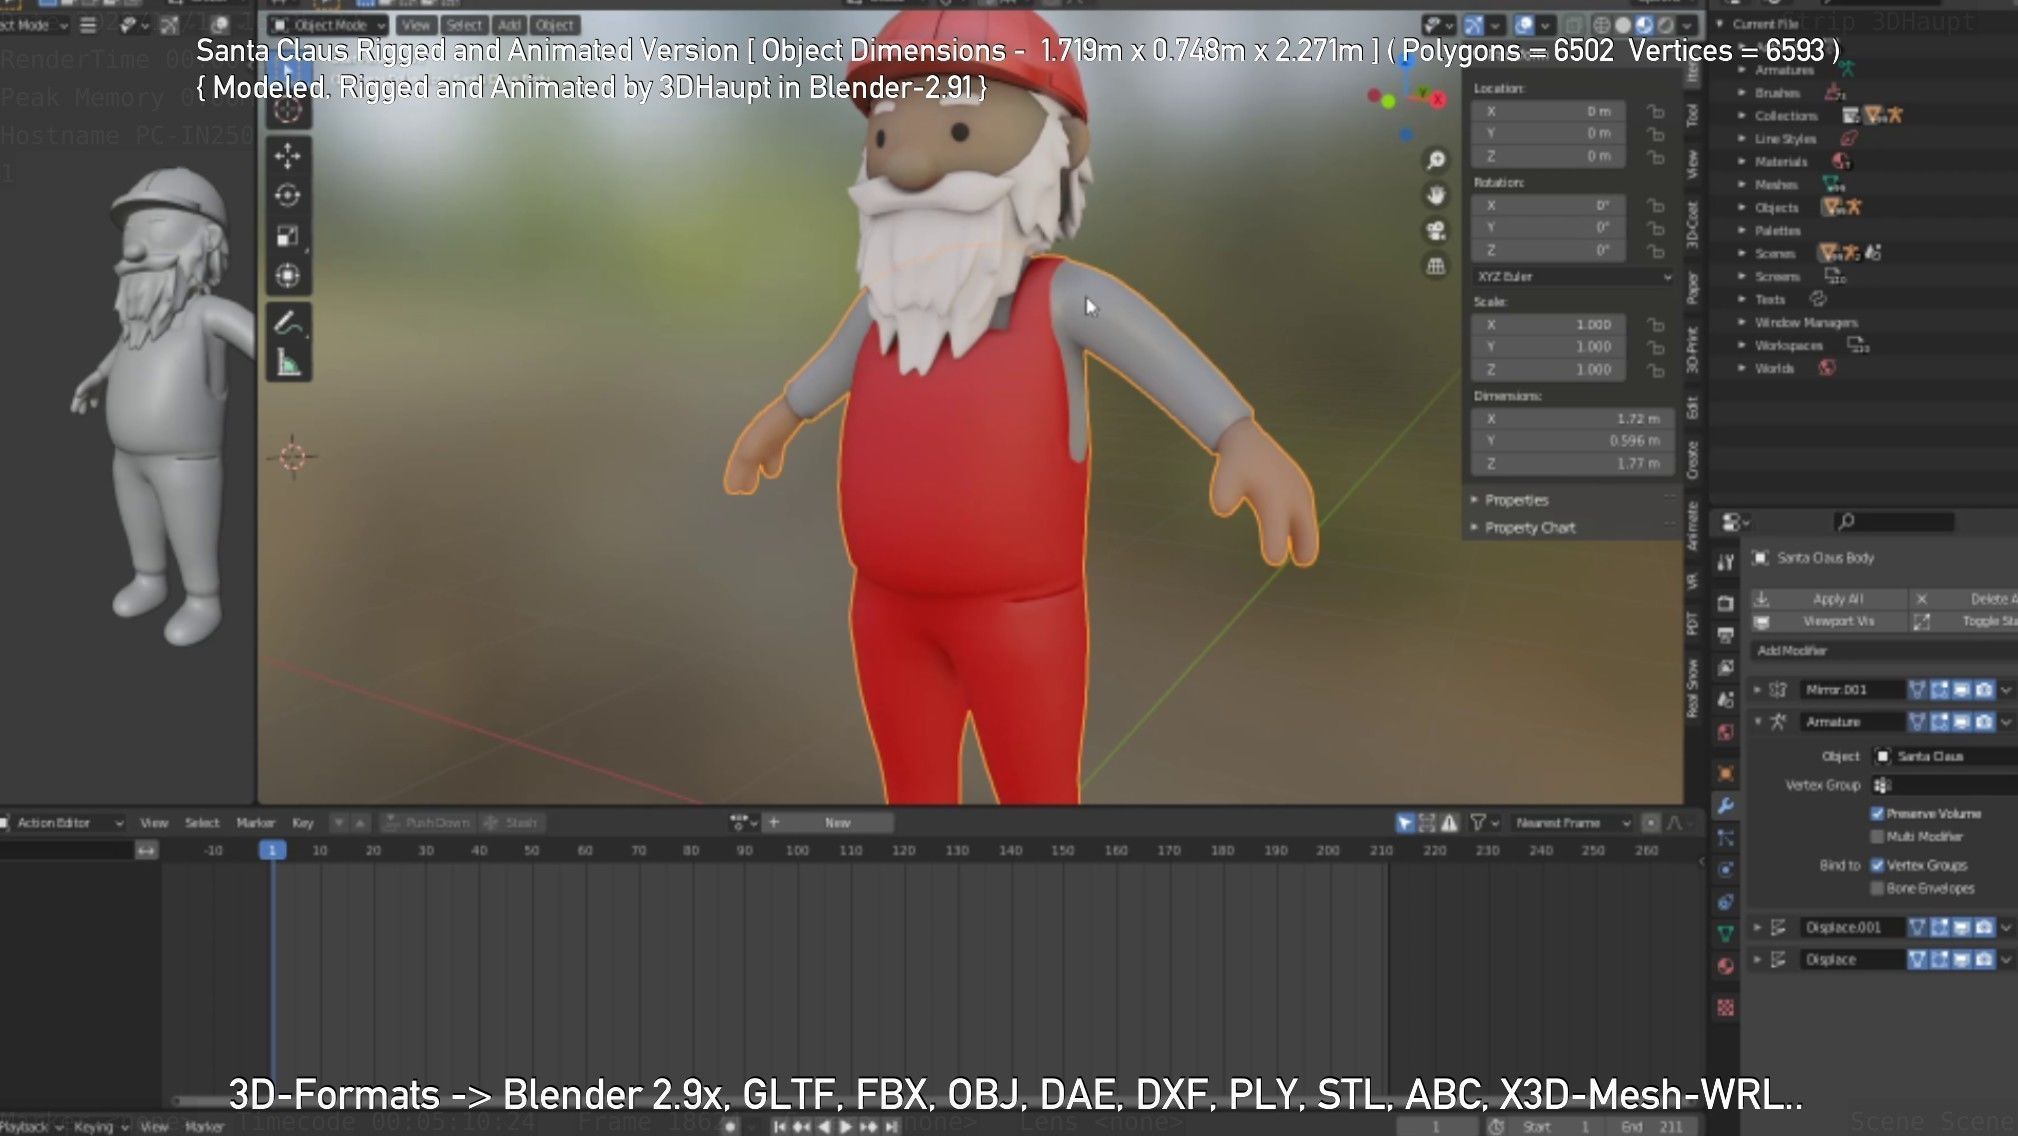2018x1136 pixels.
Task: Click the Scale X value field
Action: 1548,325
